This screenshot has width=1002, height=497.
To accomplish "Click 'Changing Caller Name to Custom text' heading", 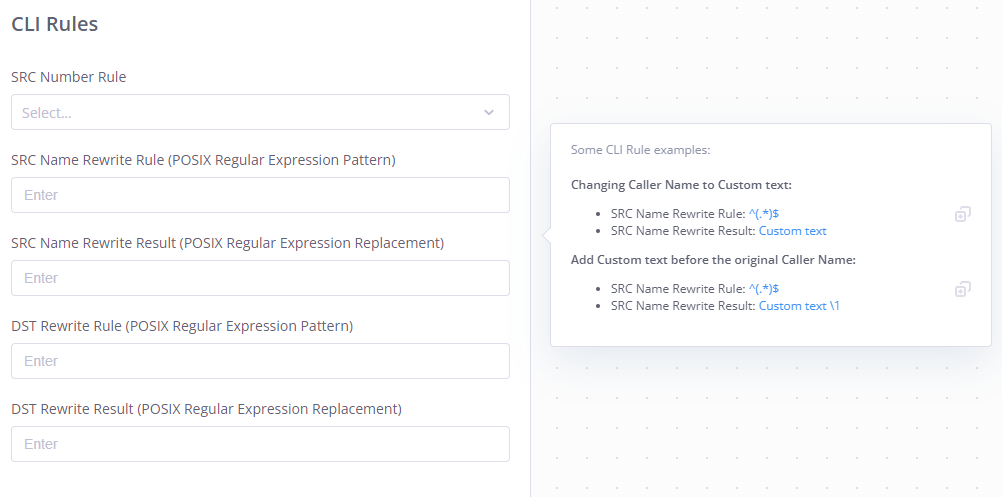I will point(681,185).
